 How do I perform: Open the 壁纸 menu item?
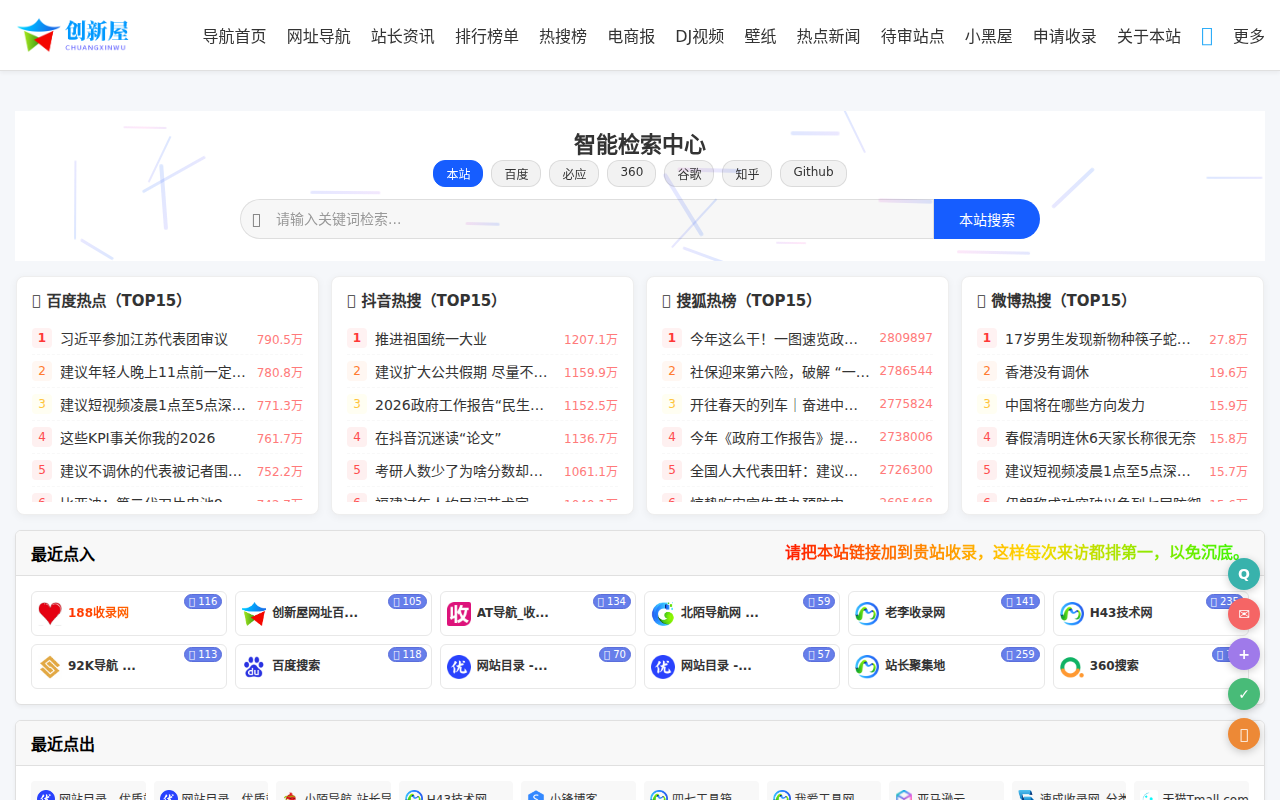pos(760,35)
